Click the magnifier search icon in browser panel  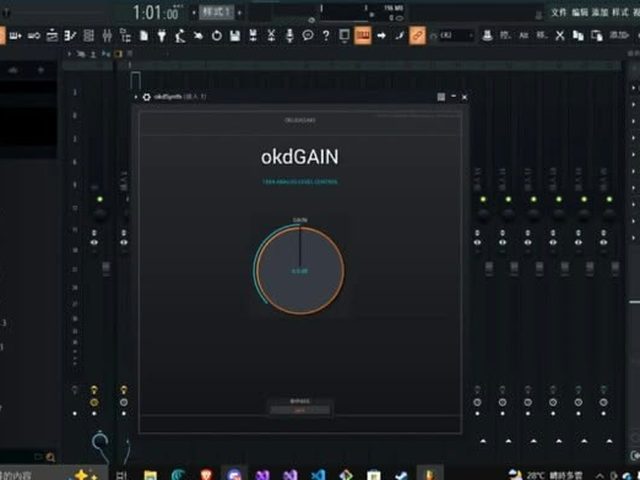(51, 457)
